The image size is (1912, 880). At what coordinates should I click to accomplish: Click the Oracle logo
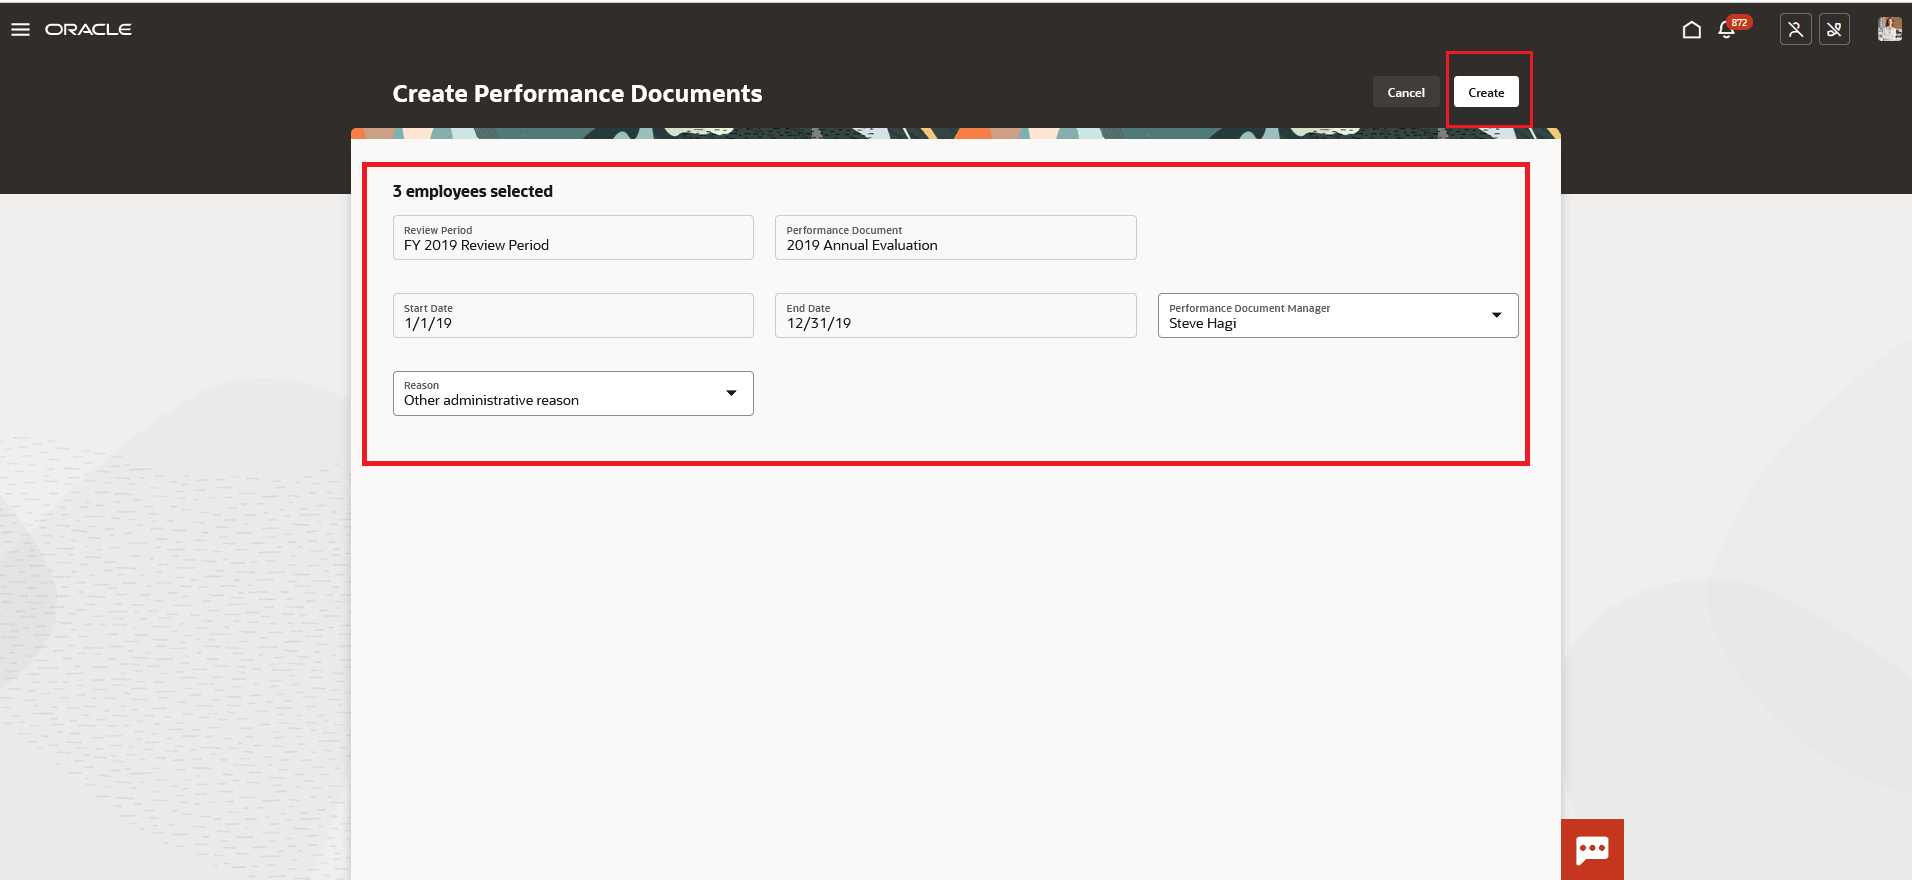[88, 30]
